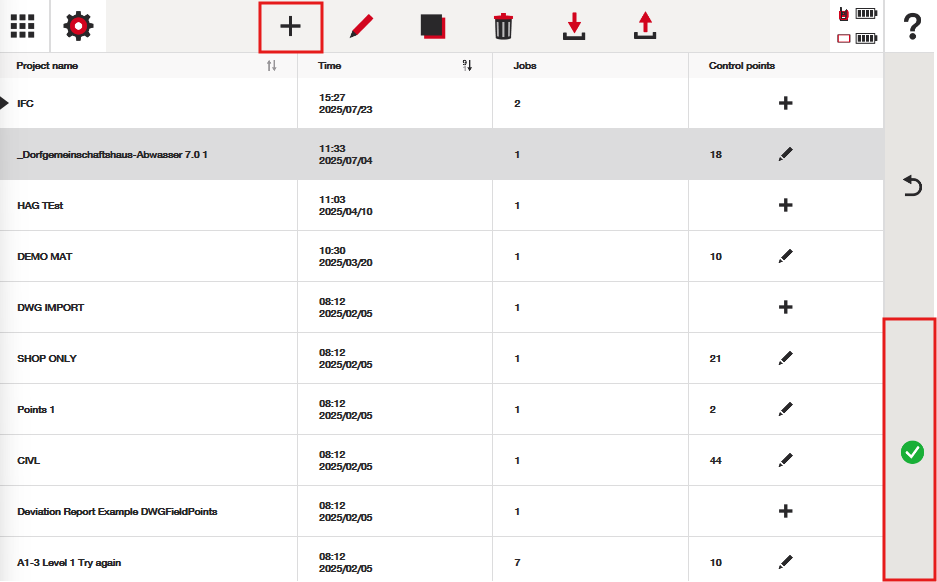
Task: Sort by Time column arrow
Action: point(467,66)
